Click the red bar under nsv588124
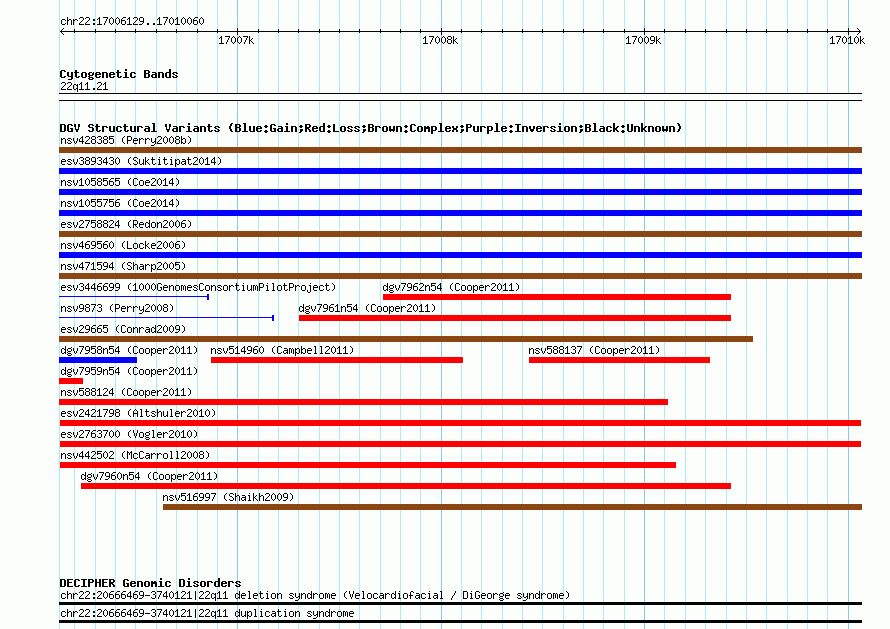Viewport: 890px width, 629px height. pos(363,402)
